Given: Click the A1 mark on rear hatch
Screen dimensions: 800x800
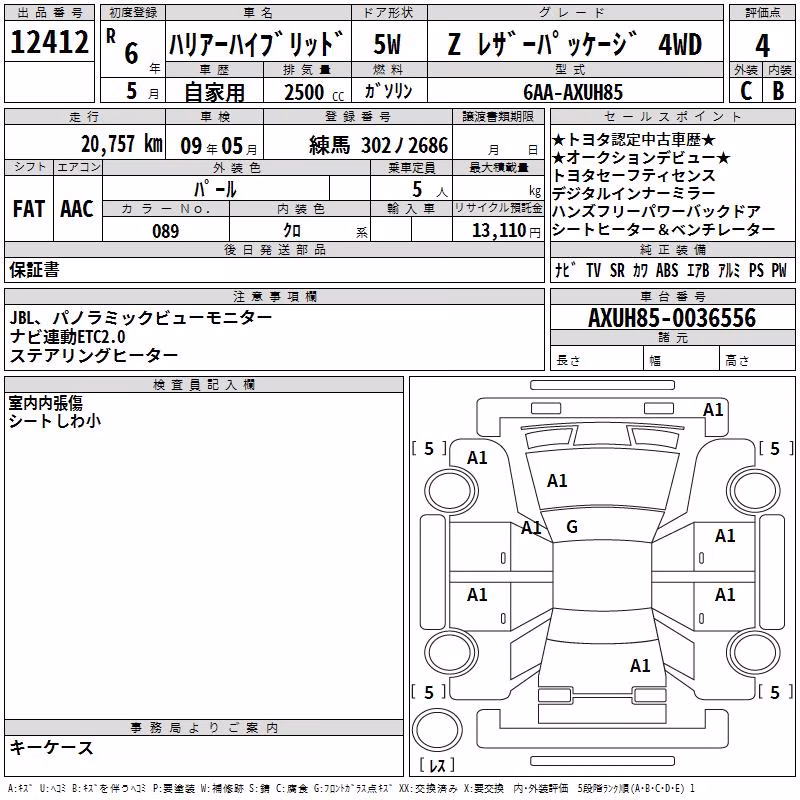Looking at the screenshot, I should tap(640, 666).
